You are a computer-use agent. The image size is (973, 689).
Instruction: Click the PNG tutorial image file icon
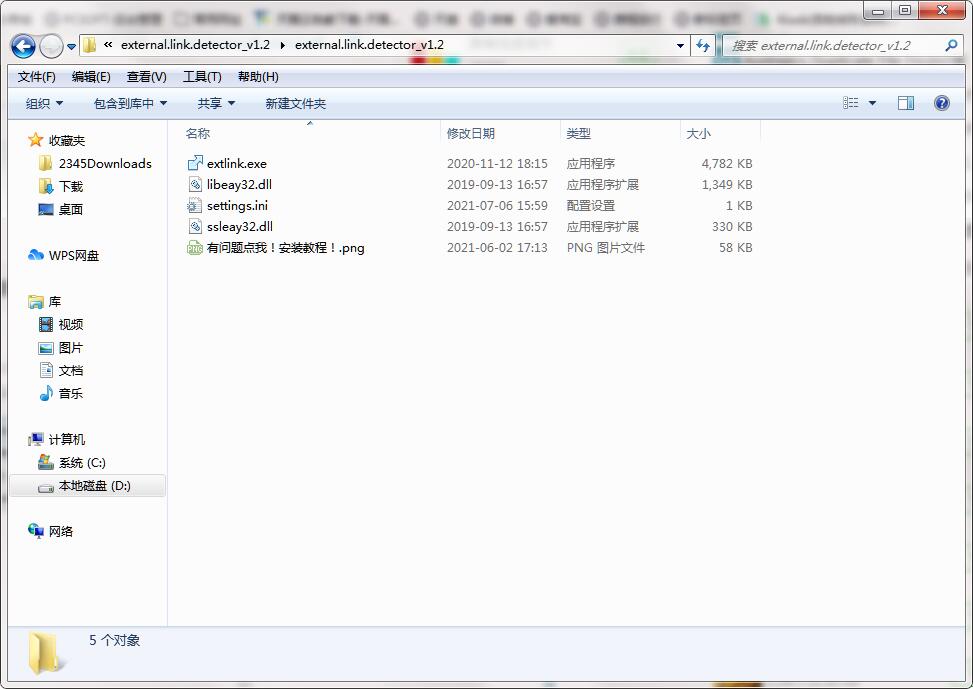click(195, 247)
